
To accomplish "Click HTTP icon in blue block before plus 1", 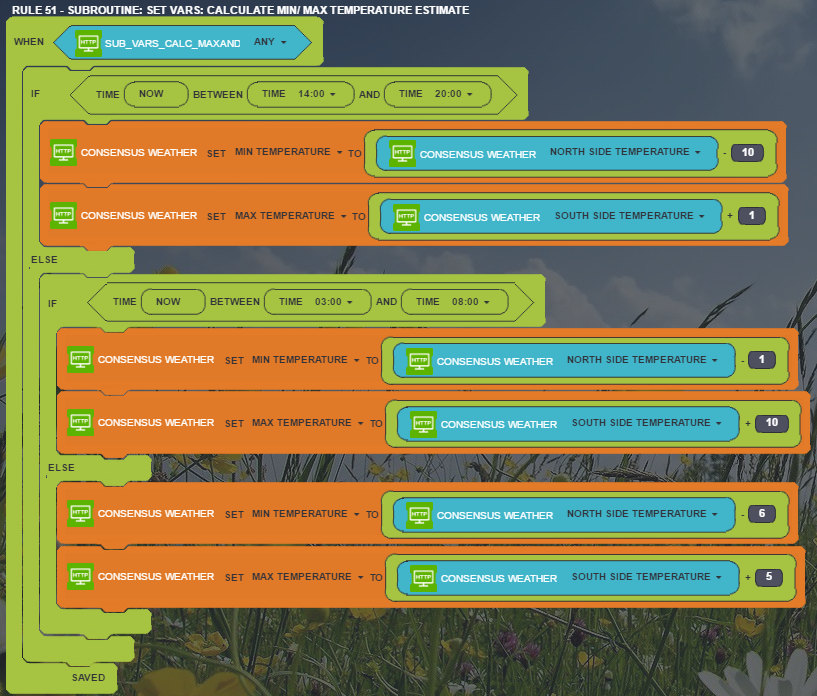I will point(406,217).
